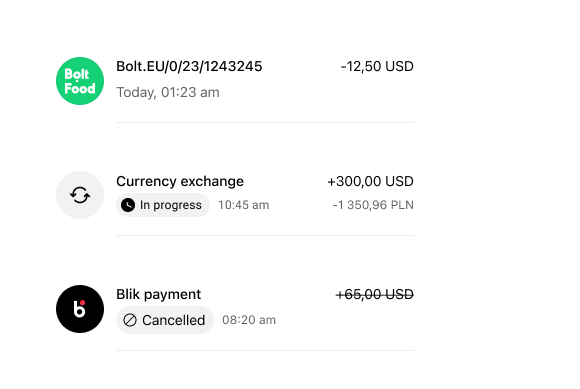Click the cancelled circle-slash icon

pyautogui.click(x=130, y=320)
